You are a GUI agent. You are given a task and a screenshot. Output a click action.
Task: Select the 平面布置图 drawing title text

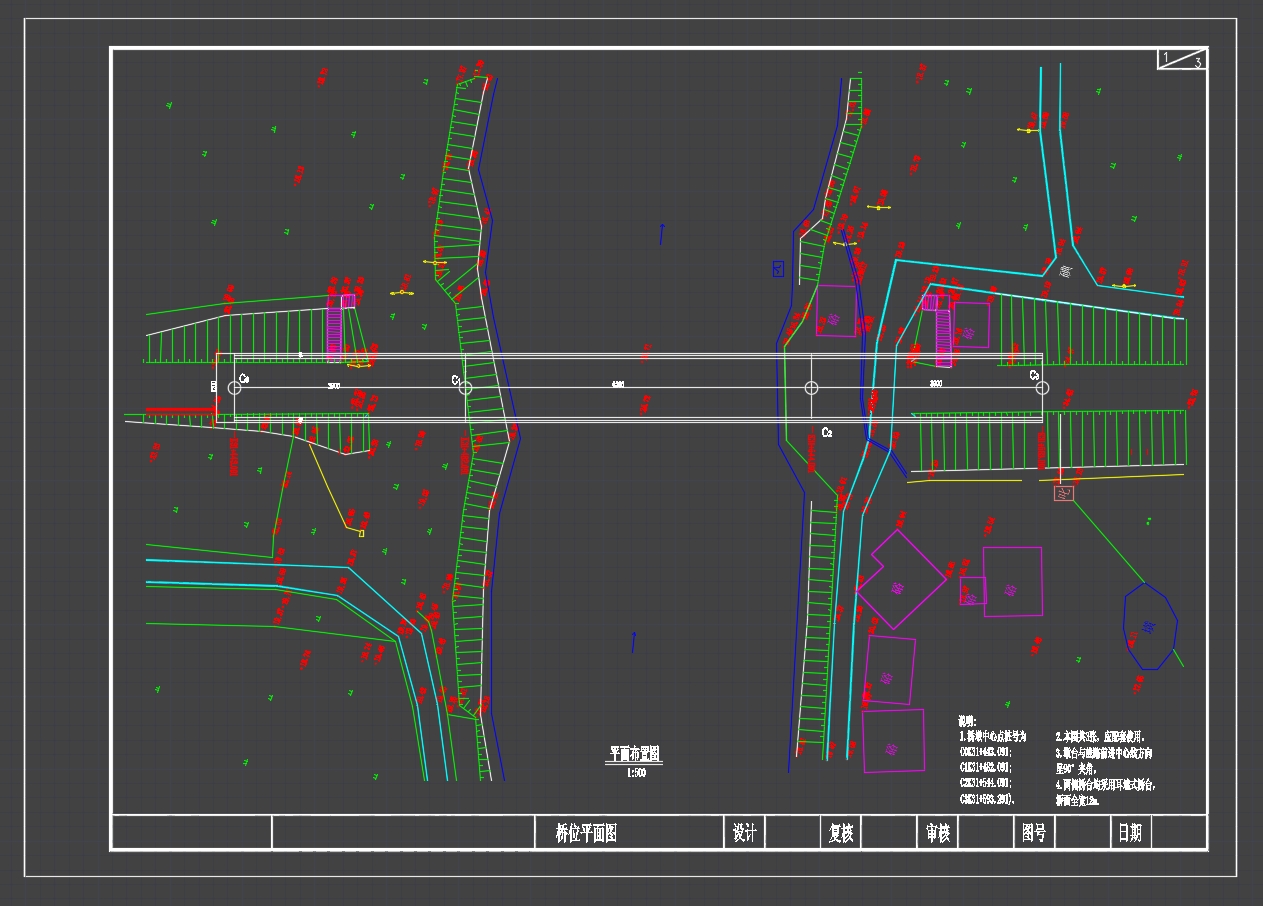(635, 754)
